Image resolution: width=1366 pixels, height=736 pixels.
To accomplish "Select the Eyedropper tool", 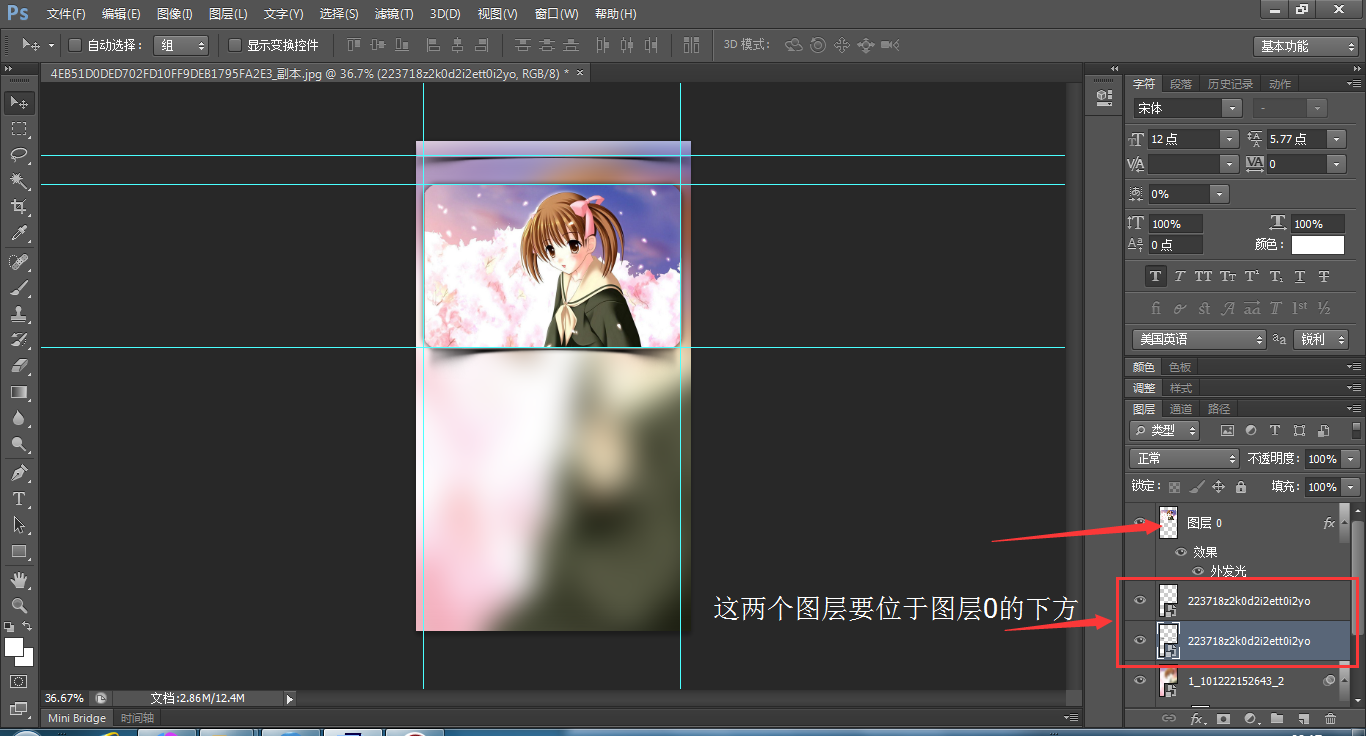I will pyautogui.click(x=19, y=234).
